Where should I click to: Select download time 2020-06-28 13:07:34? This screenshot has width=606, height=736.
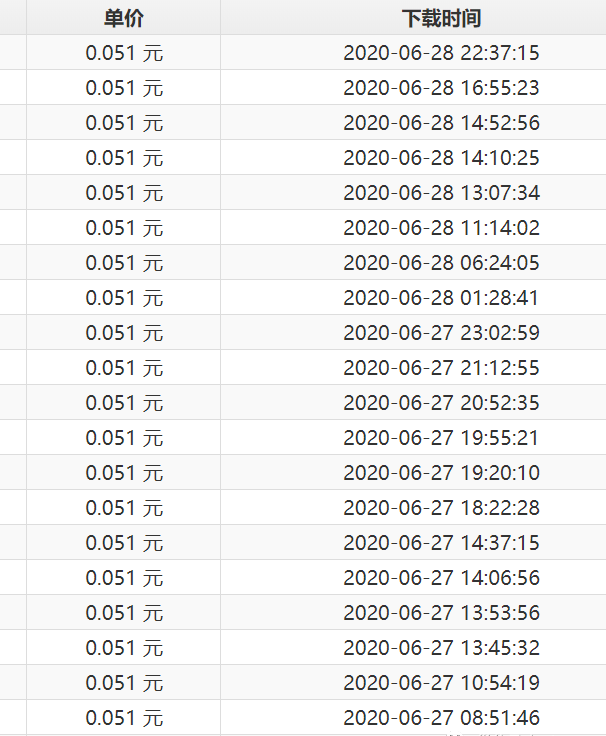441,192
